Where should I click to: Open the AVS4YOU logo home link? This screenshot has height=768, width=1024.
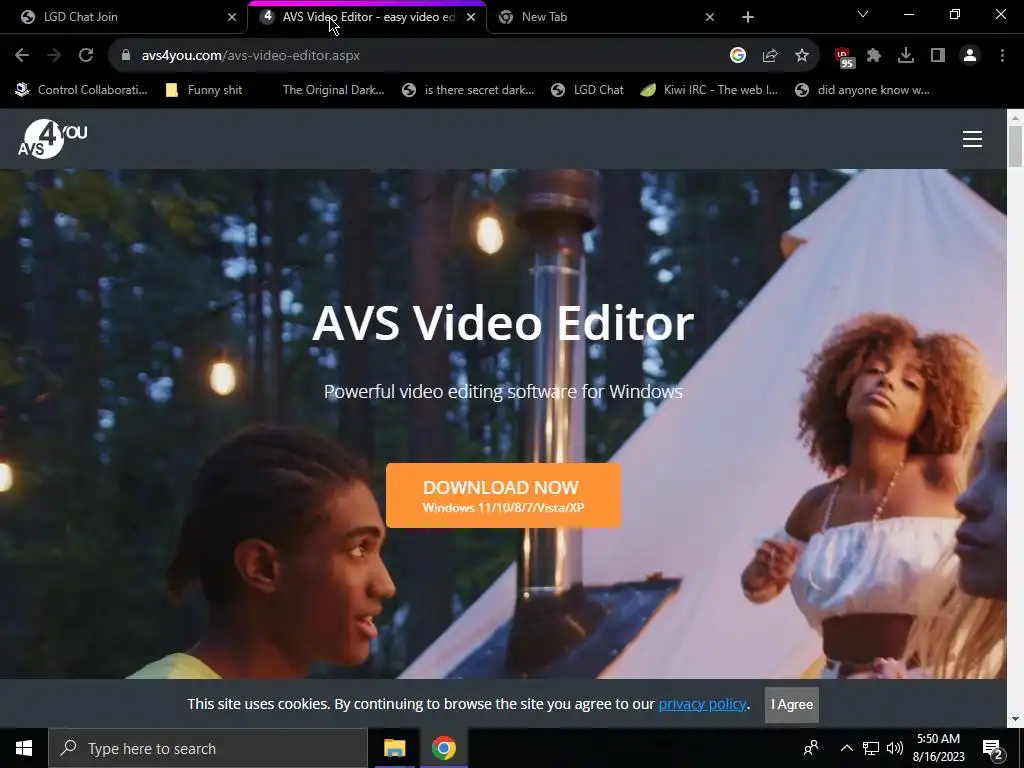click(x=52, y=138)
